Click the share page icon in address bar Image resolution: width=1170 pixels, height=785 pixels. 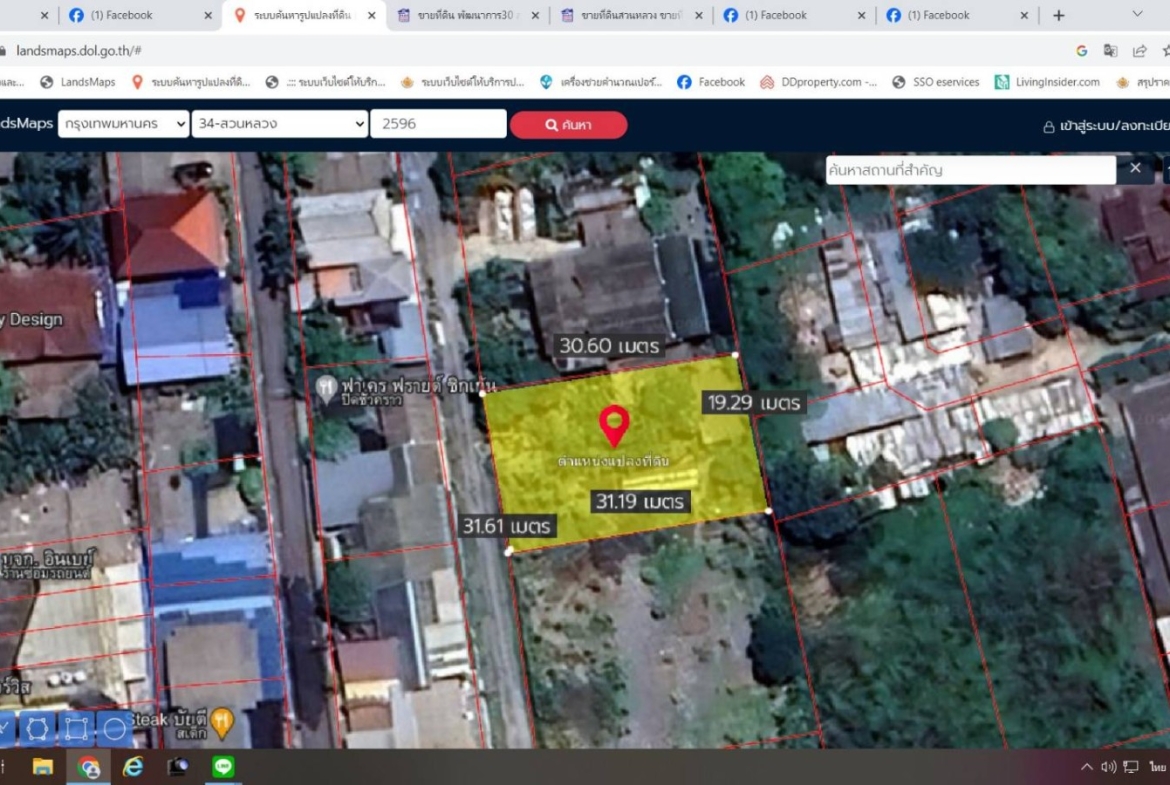[x=1139, y=51]
